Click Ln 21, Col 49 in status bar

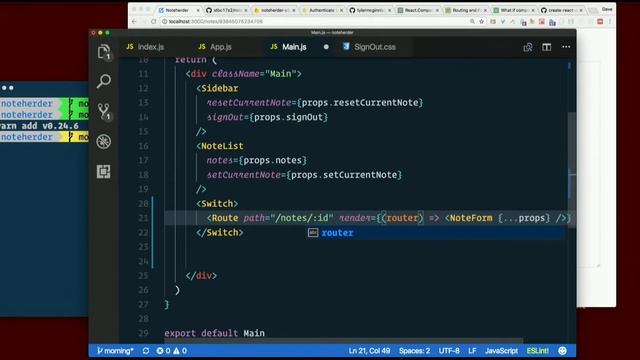pos(369,351)
